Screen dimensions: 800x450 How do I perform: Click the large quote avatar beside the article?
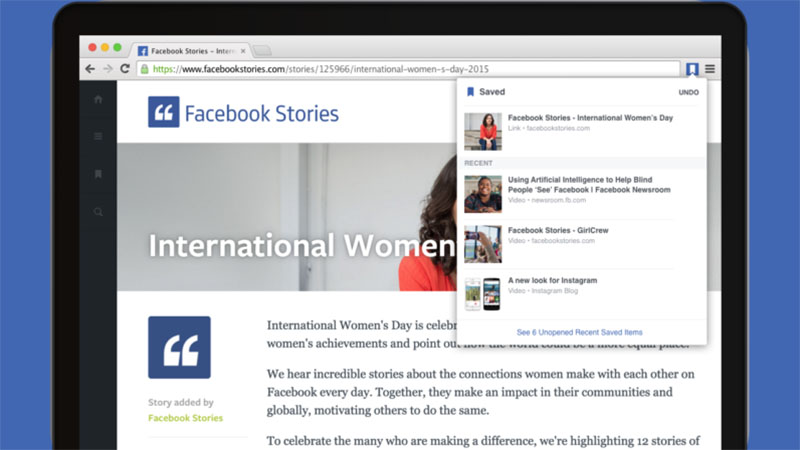180,347
